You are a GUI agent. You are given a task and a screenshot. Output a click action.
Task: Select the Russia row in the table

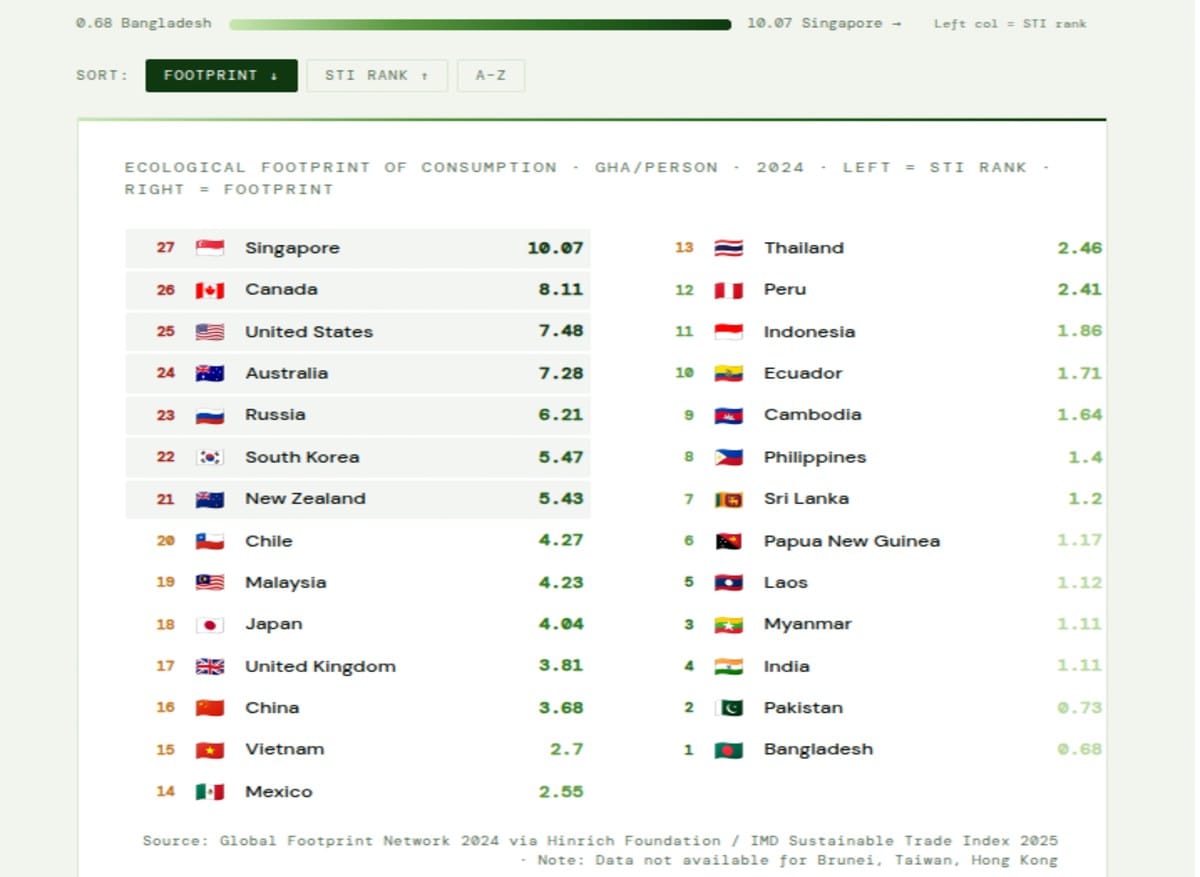(x=358, y=415)
